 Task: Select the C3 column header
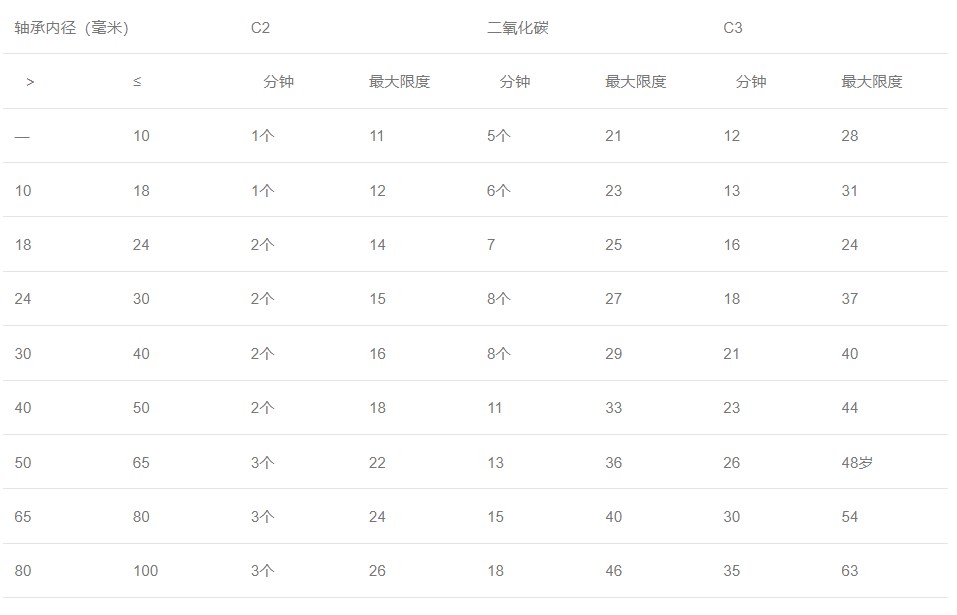tap(732, 28)
